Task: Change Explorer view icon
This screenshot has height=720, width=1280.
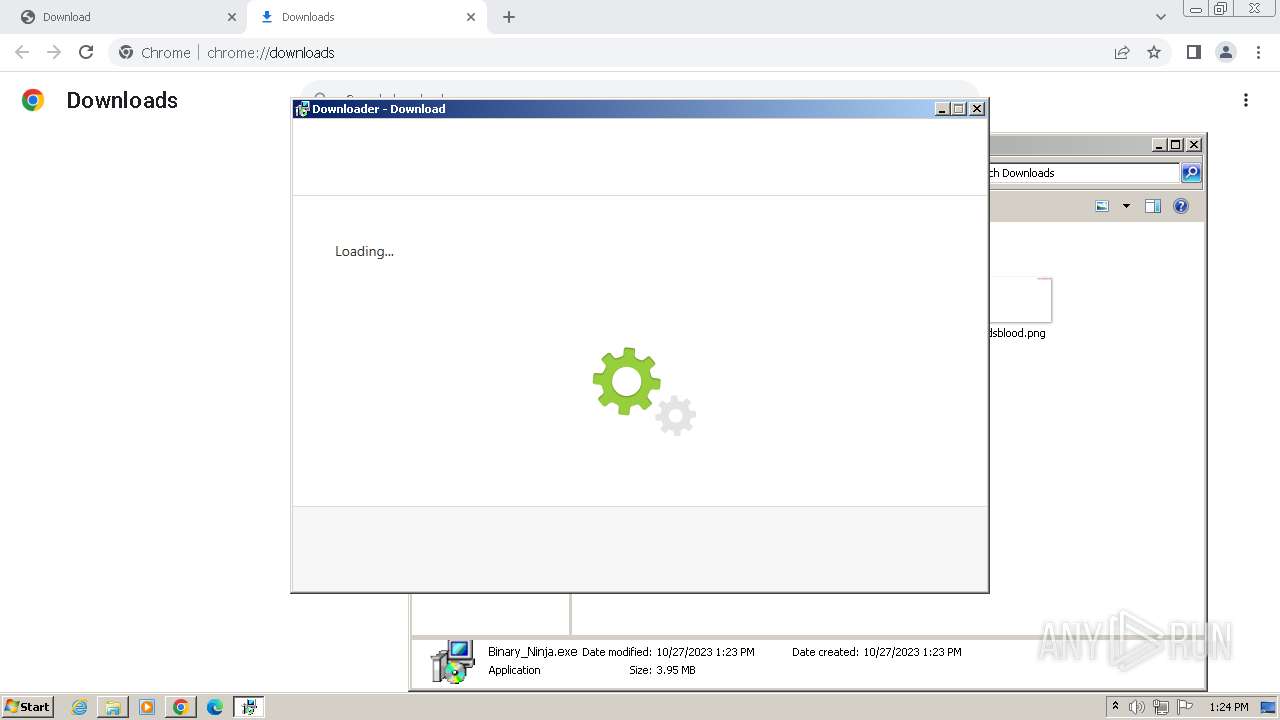Action: click(1102, 206)
